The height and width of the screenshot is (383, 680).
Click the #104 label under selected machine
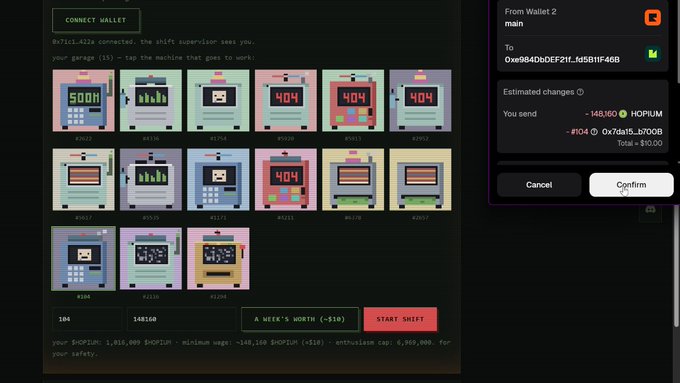point(84,297)
